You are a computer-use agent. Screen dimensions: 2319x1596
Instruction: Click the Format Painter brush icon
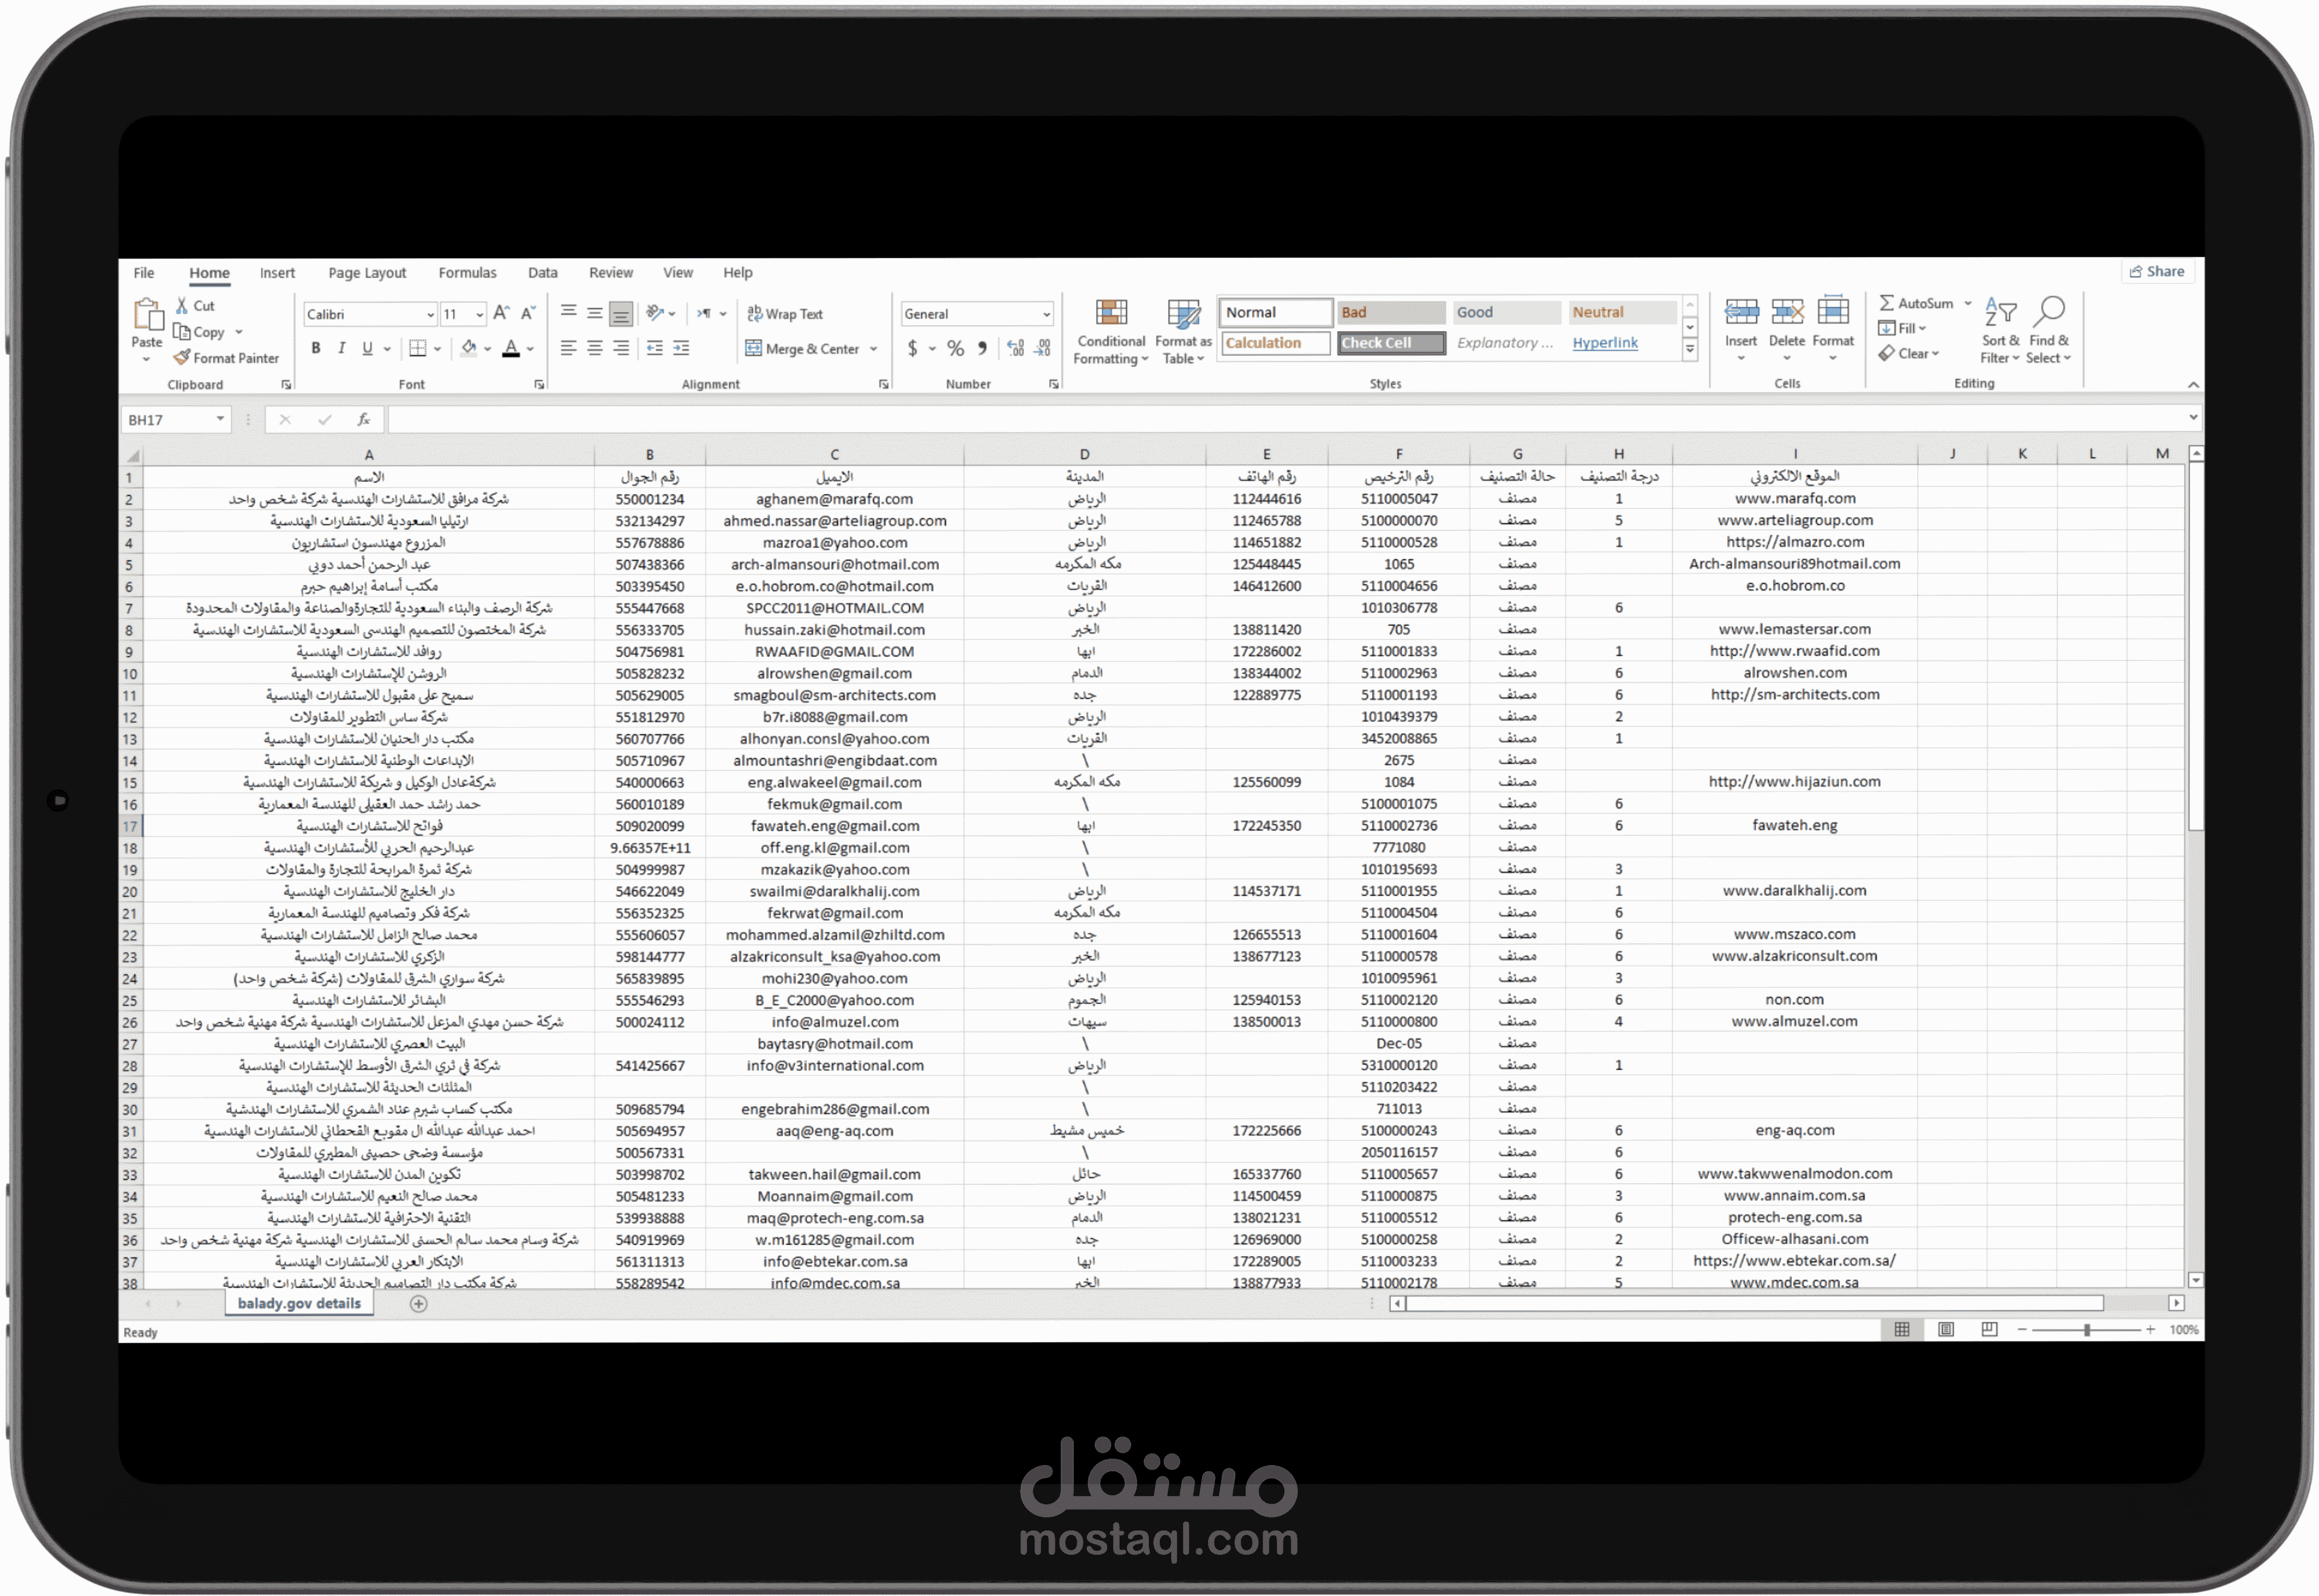pyautogui.click(x=182, y=358)
